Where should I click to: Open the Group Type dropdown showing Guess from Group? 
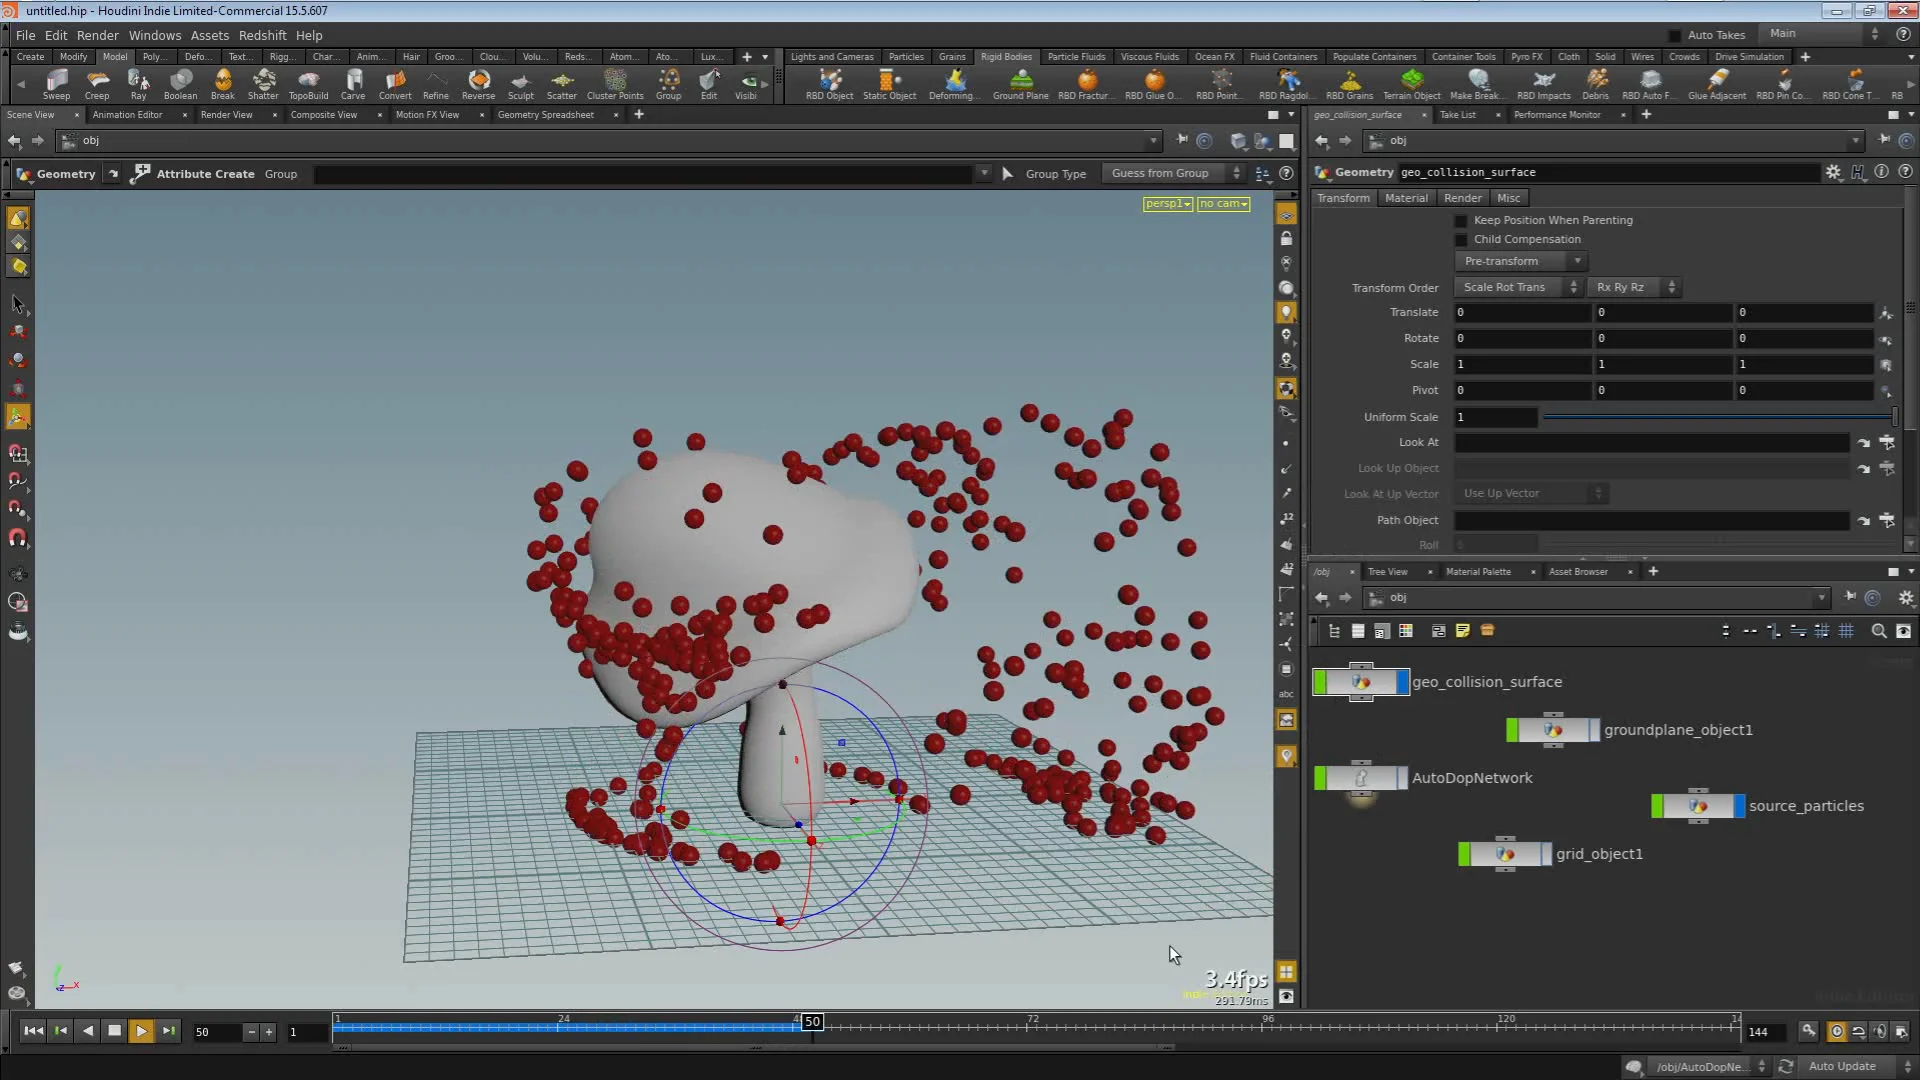coord(1170,173)
